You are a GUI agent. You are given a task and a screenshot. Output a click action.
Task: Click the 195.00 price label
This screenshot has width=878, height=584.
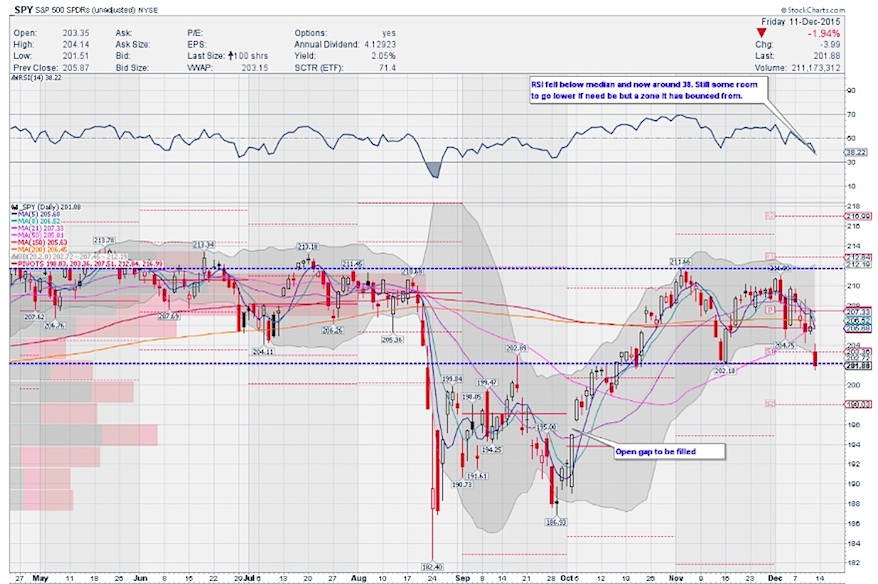pyautogui.click(x=547, y=427)
